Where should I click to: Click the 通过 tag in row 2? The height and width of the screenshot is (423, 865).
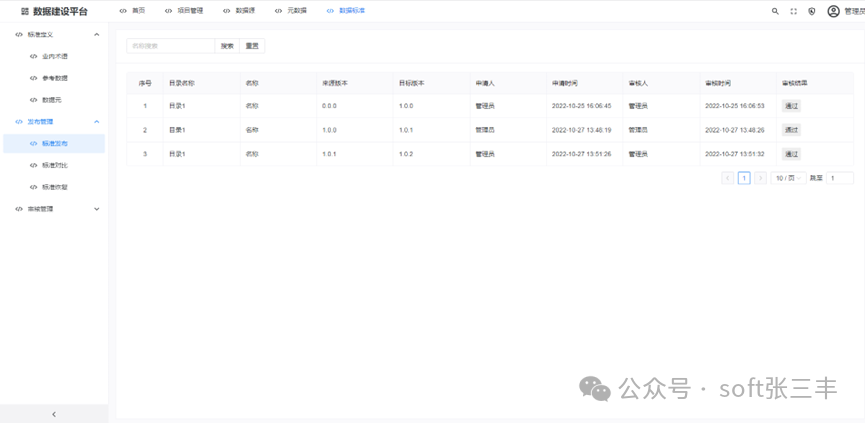pos(791,130)
